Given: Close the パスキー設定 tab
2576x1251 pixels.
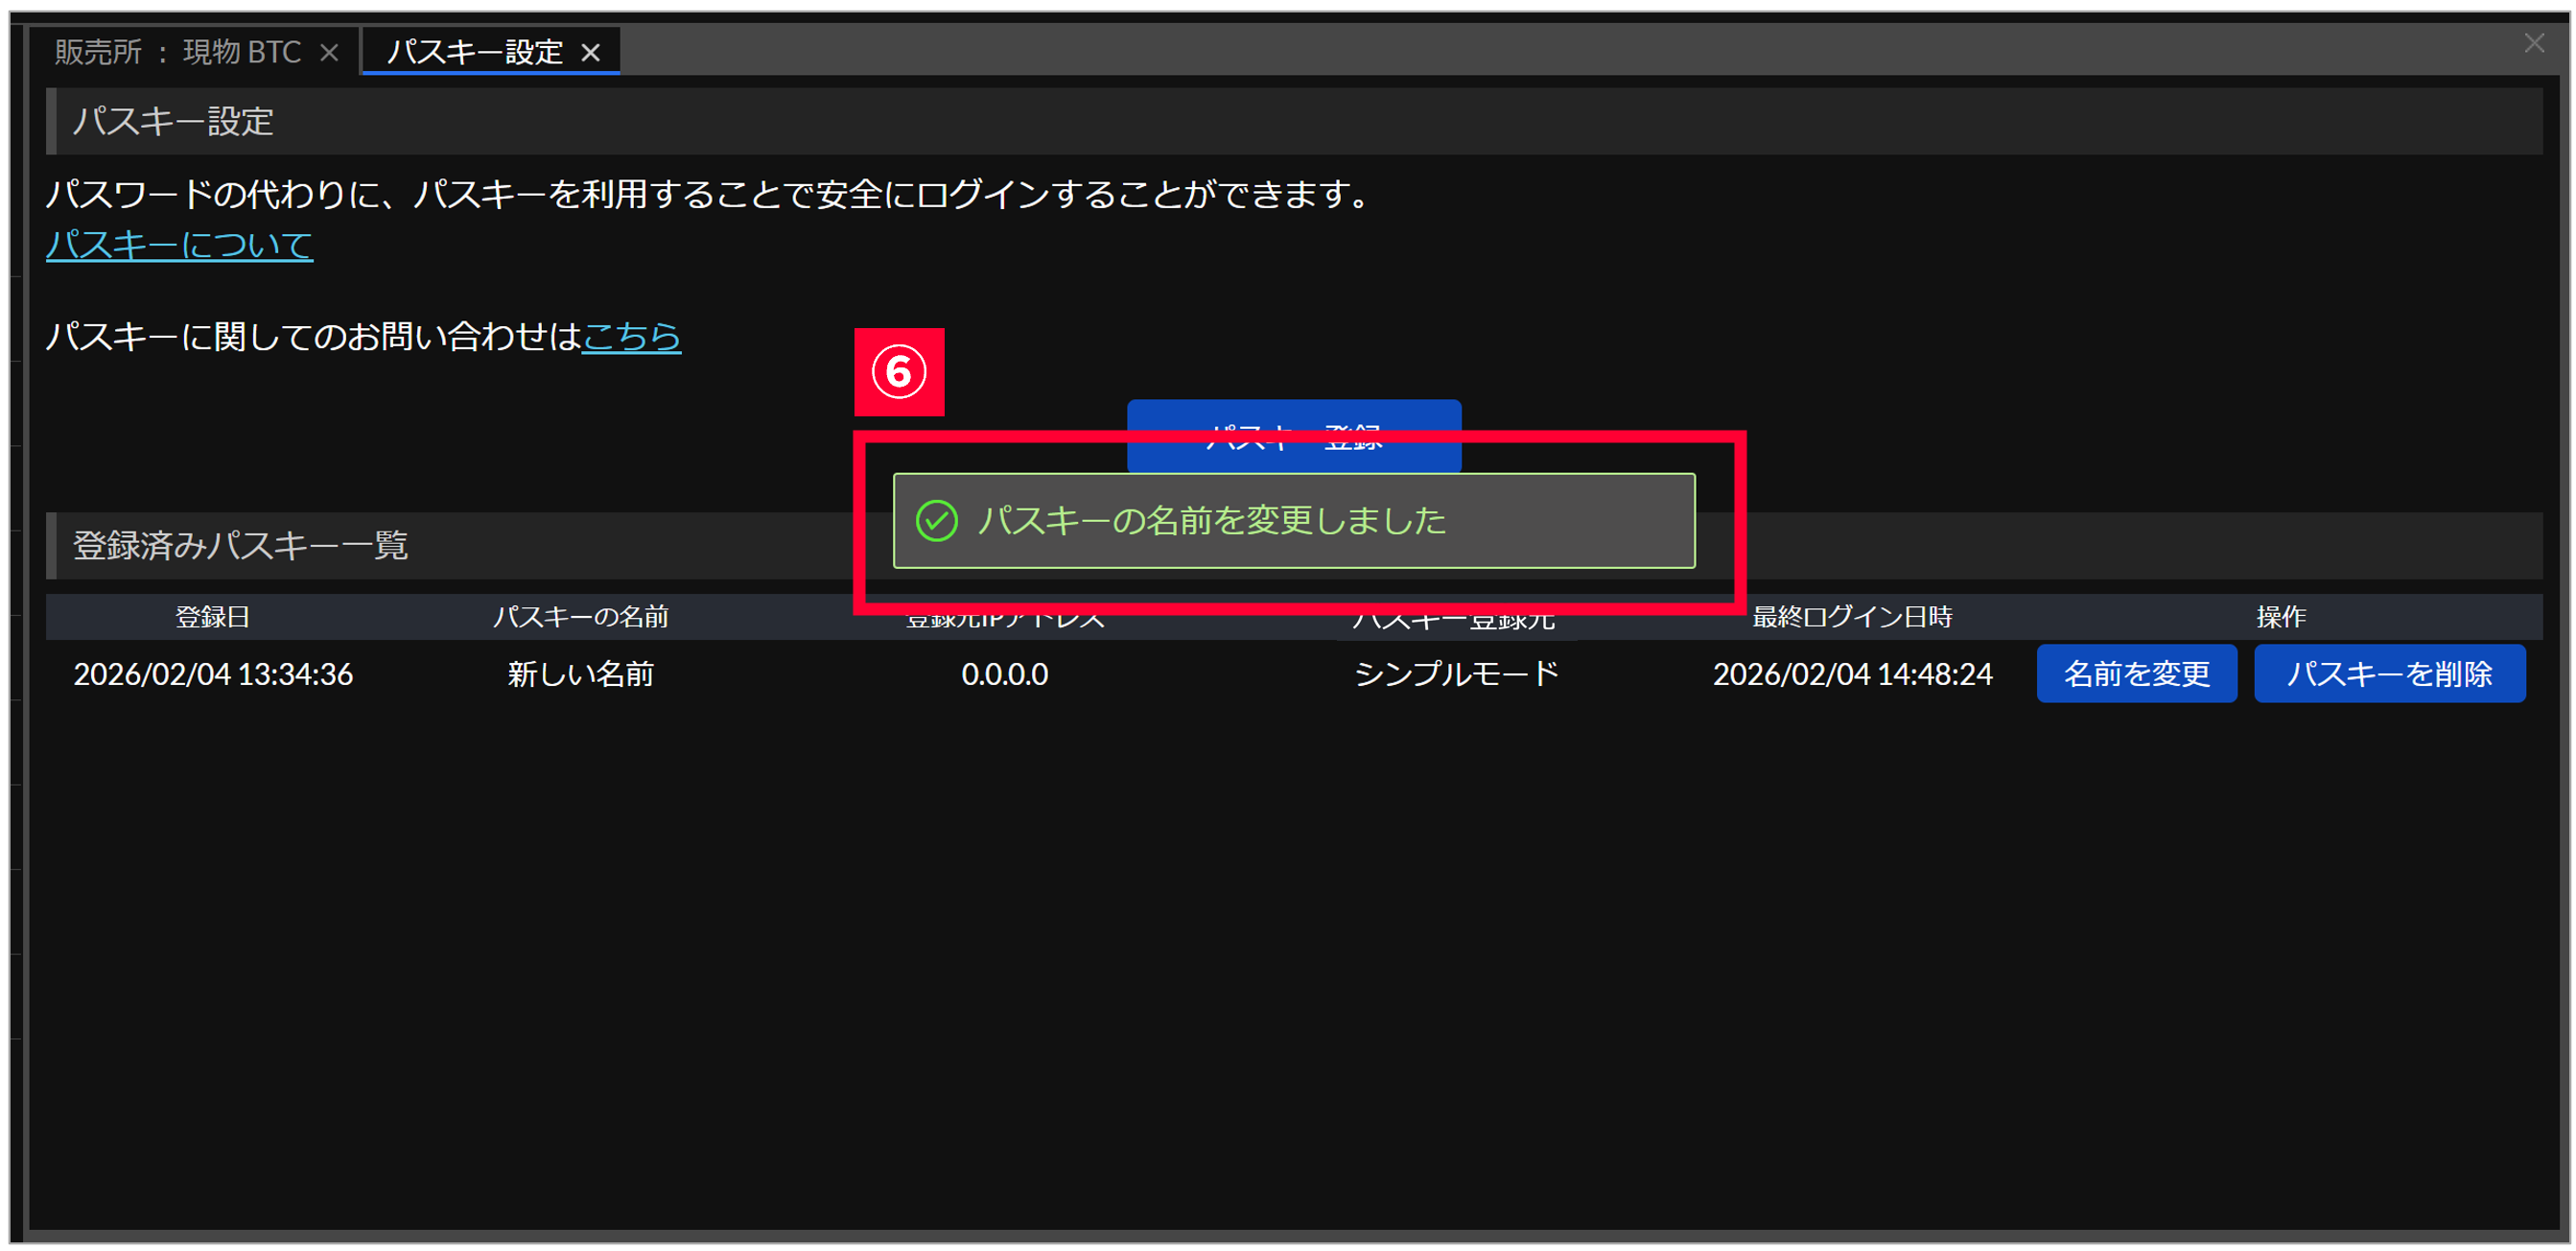Looking at the screenshot, I should coord(591,52).
